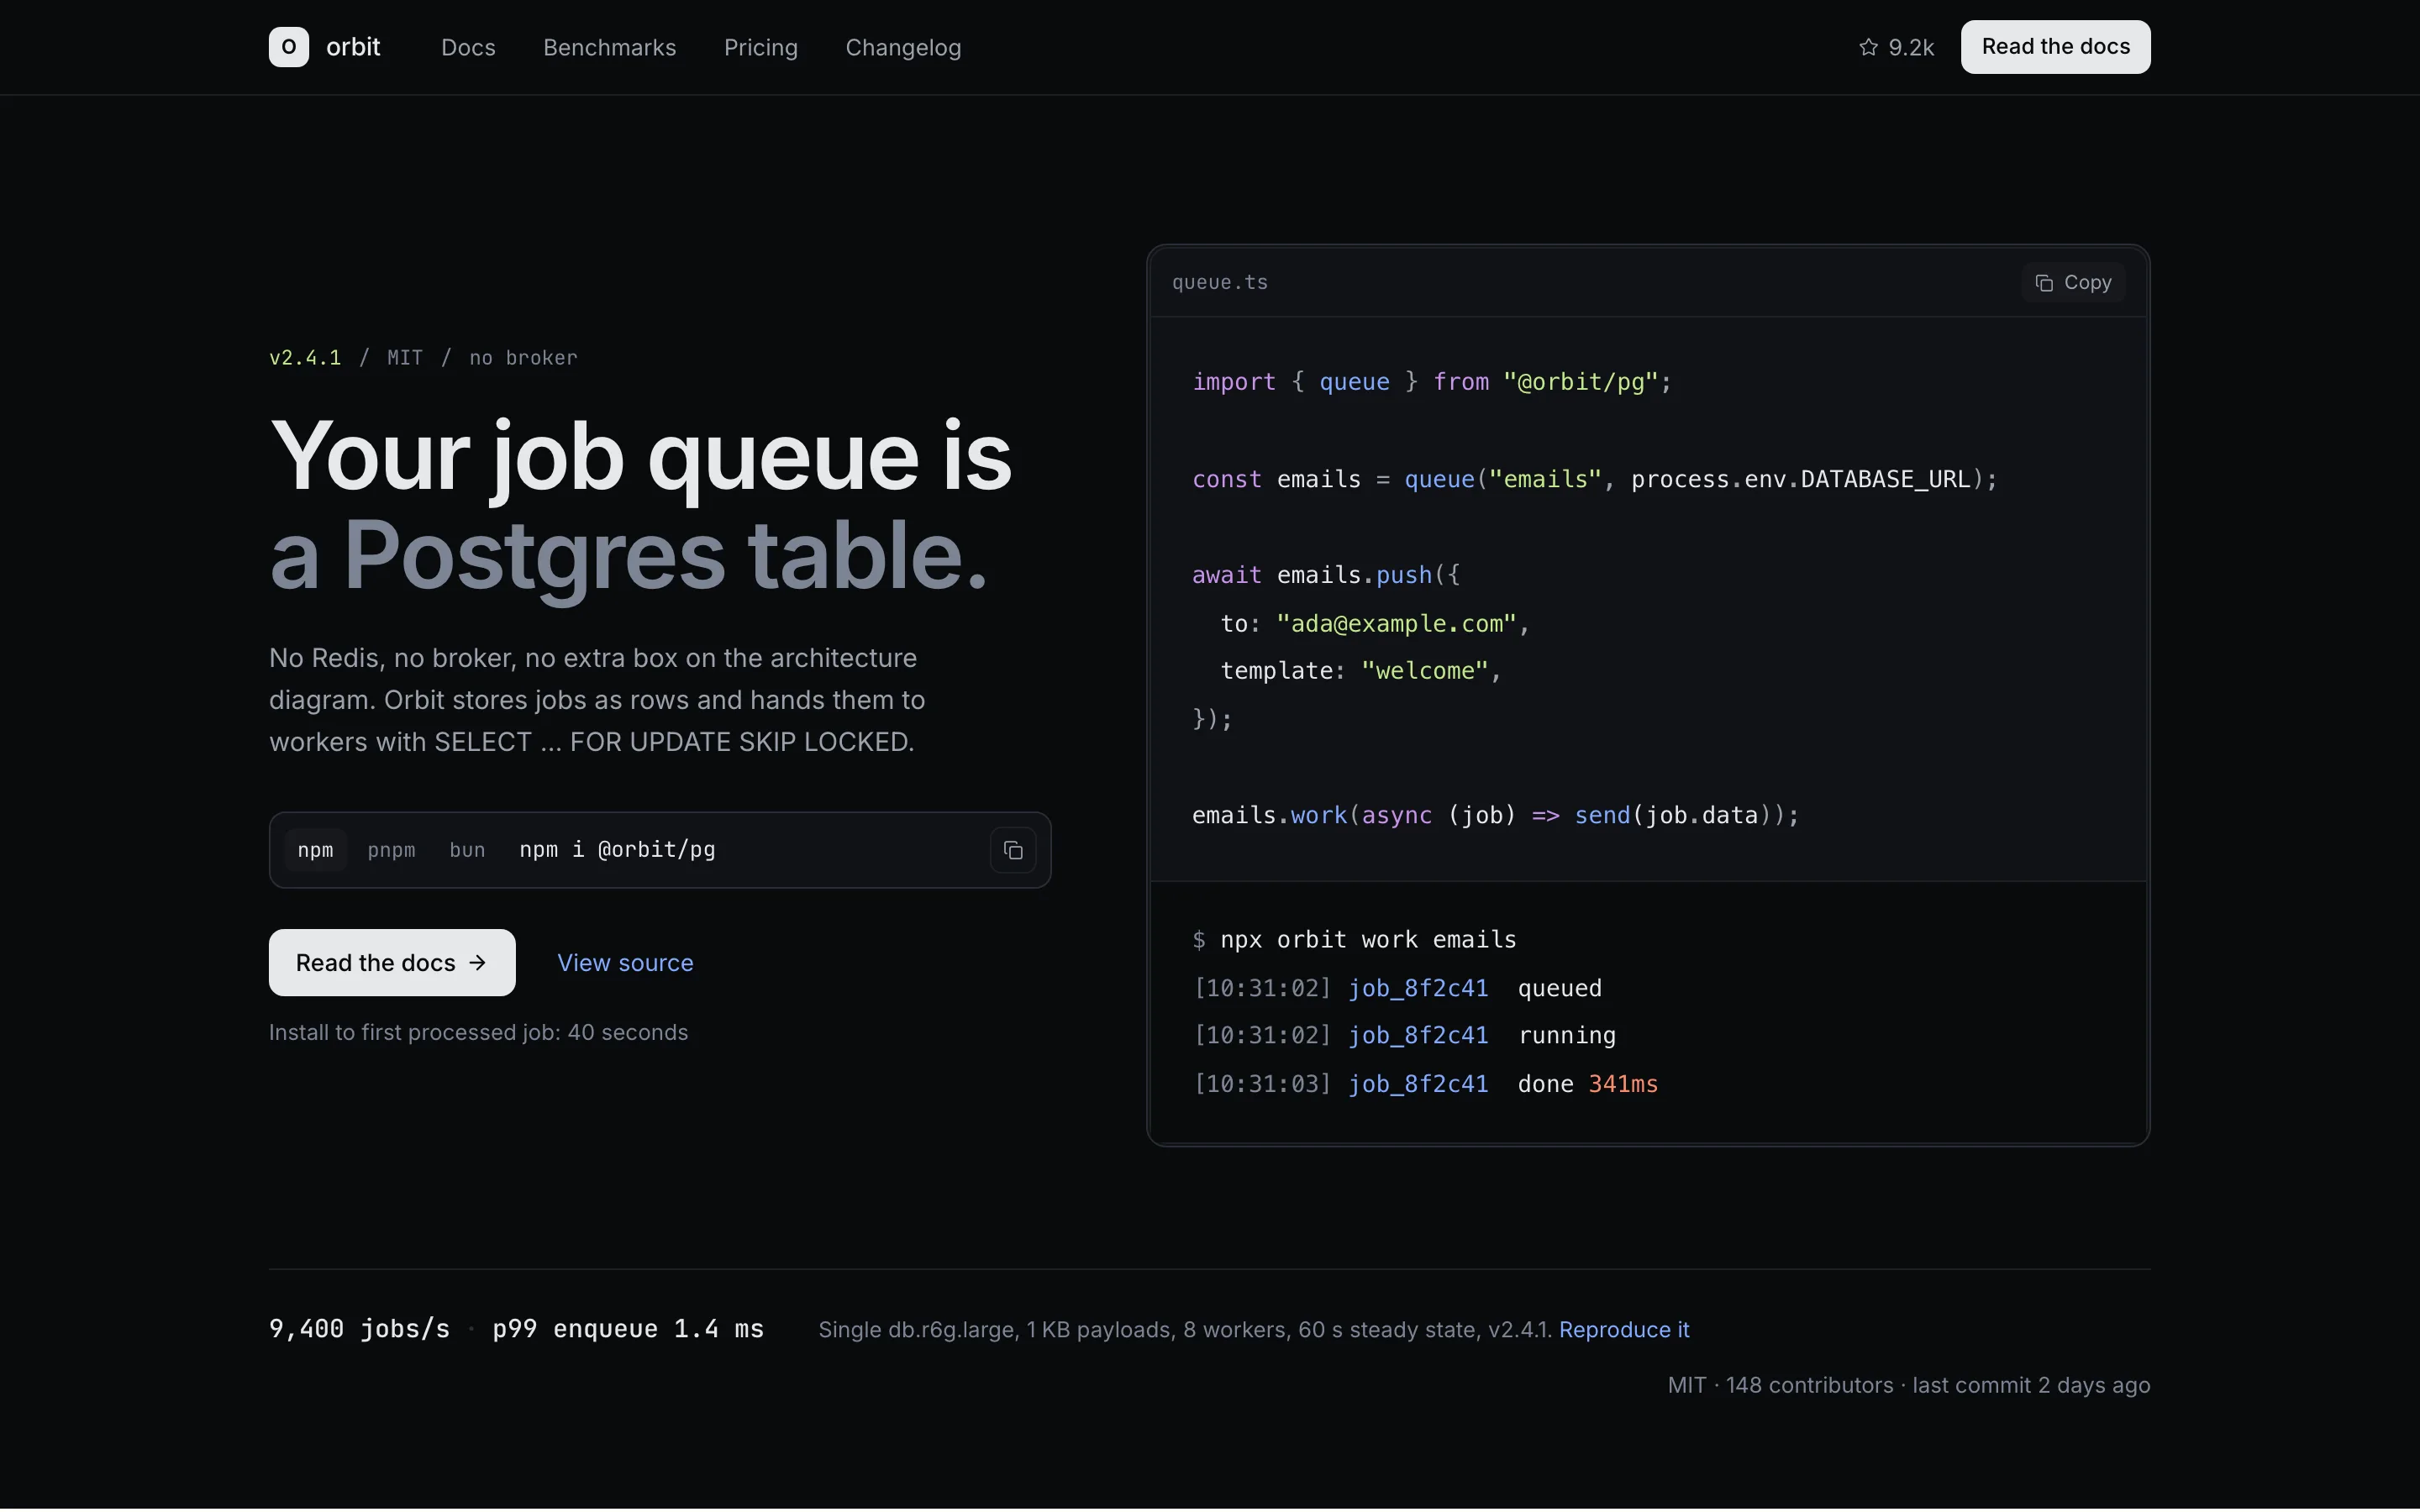Open the Changelog nav item
Viewport: 2420px width, 1512px height.
click(x=903, y=47)
